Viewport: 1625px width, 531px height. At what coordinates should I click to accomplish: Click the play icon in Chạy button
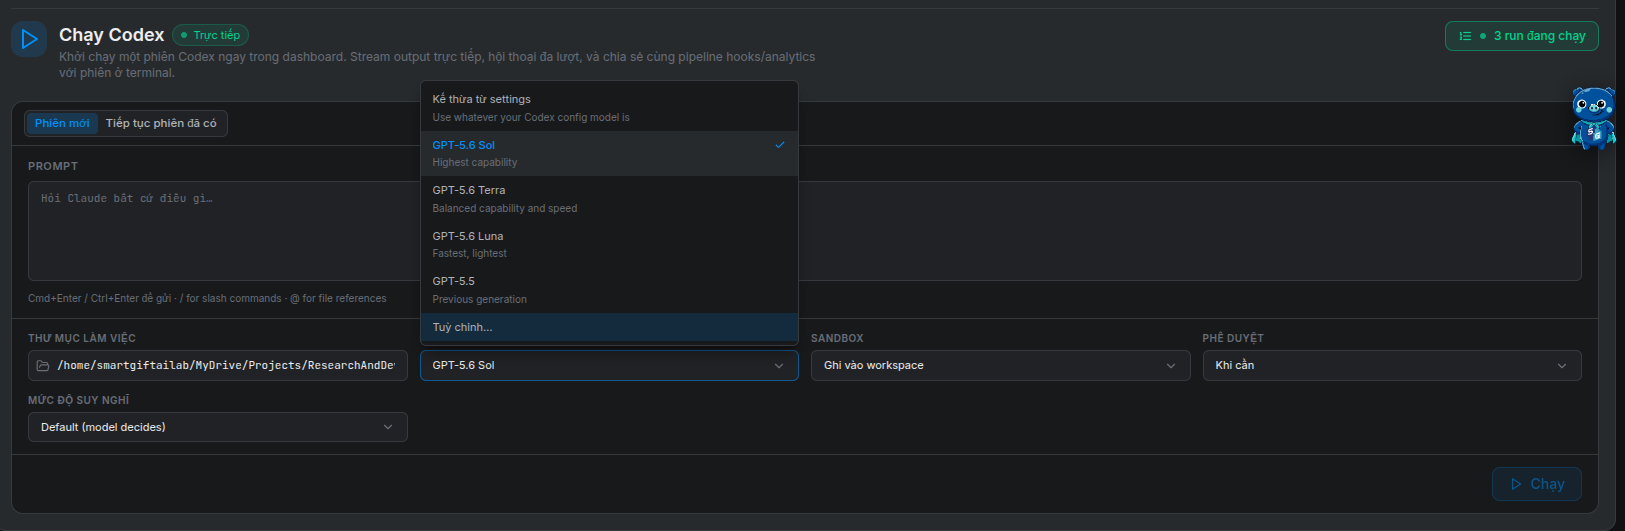point(1516,484)
